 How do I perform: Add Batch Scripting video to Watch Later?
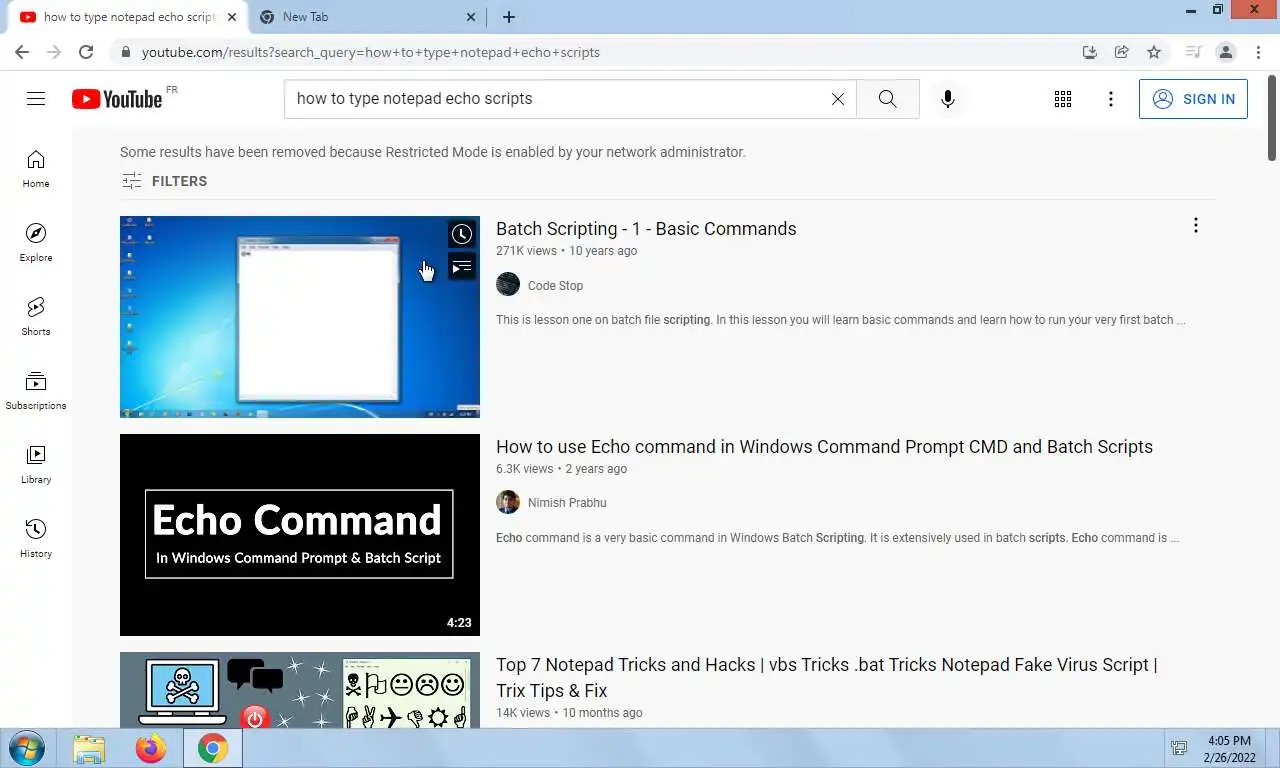tap(461, 234)
